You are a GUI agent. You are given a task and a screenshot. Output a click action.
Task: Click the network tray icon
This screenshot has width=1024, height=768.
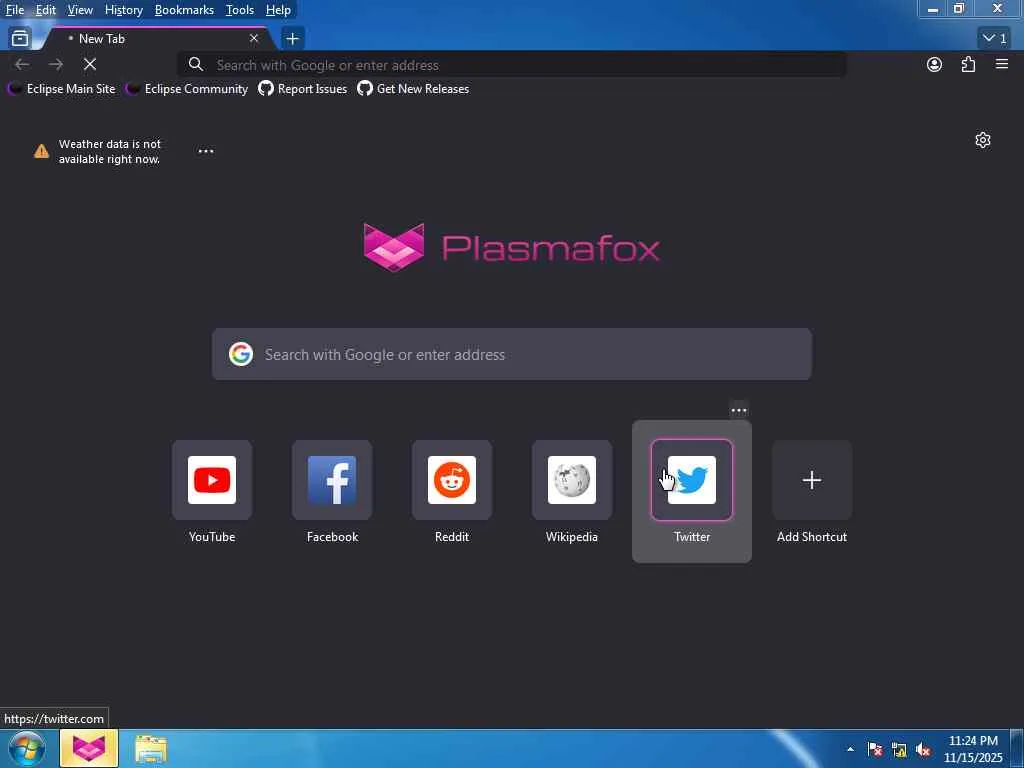click(899, 750)
